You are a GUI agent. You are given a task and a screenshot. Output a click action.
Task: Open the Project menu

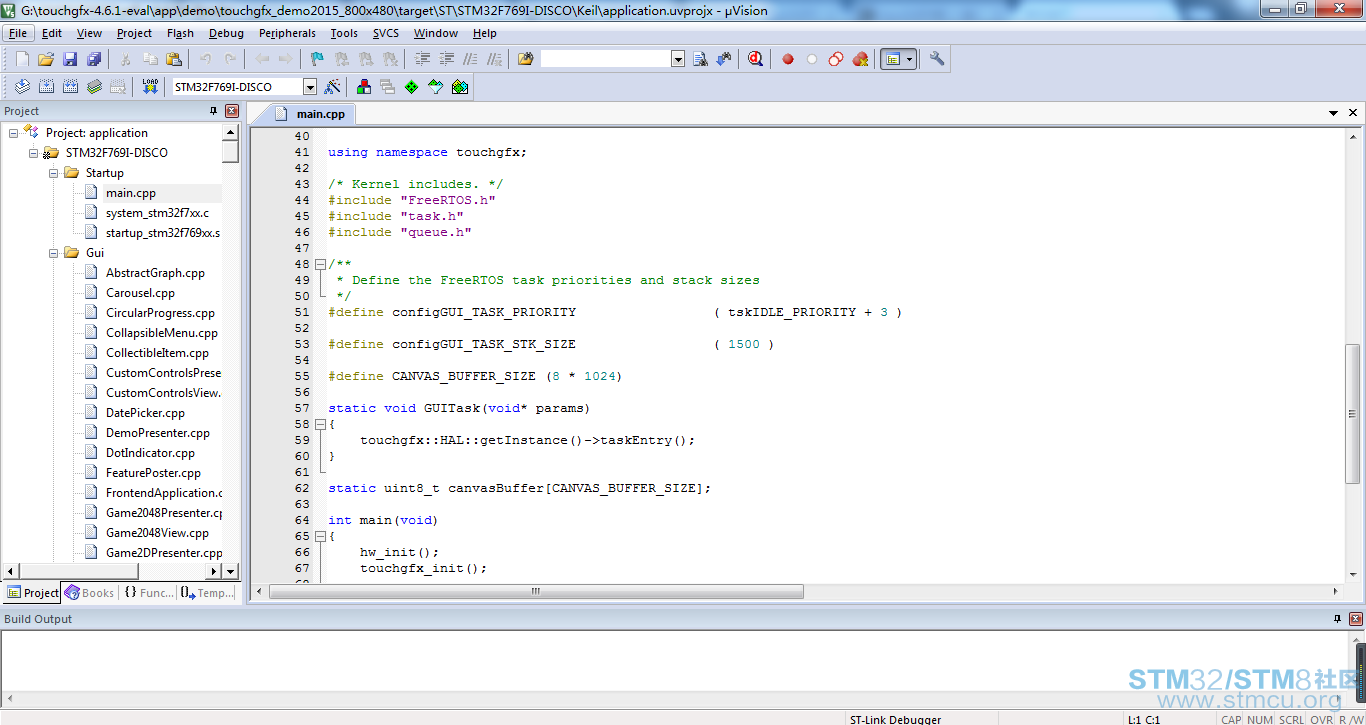tap(134, 33)
